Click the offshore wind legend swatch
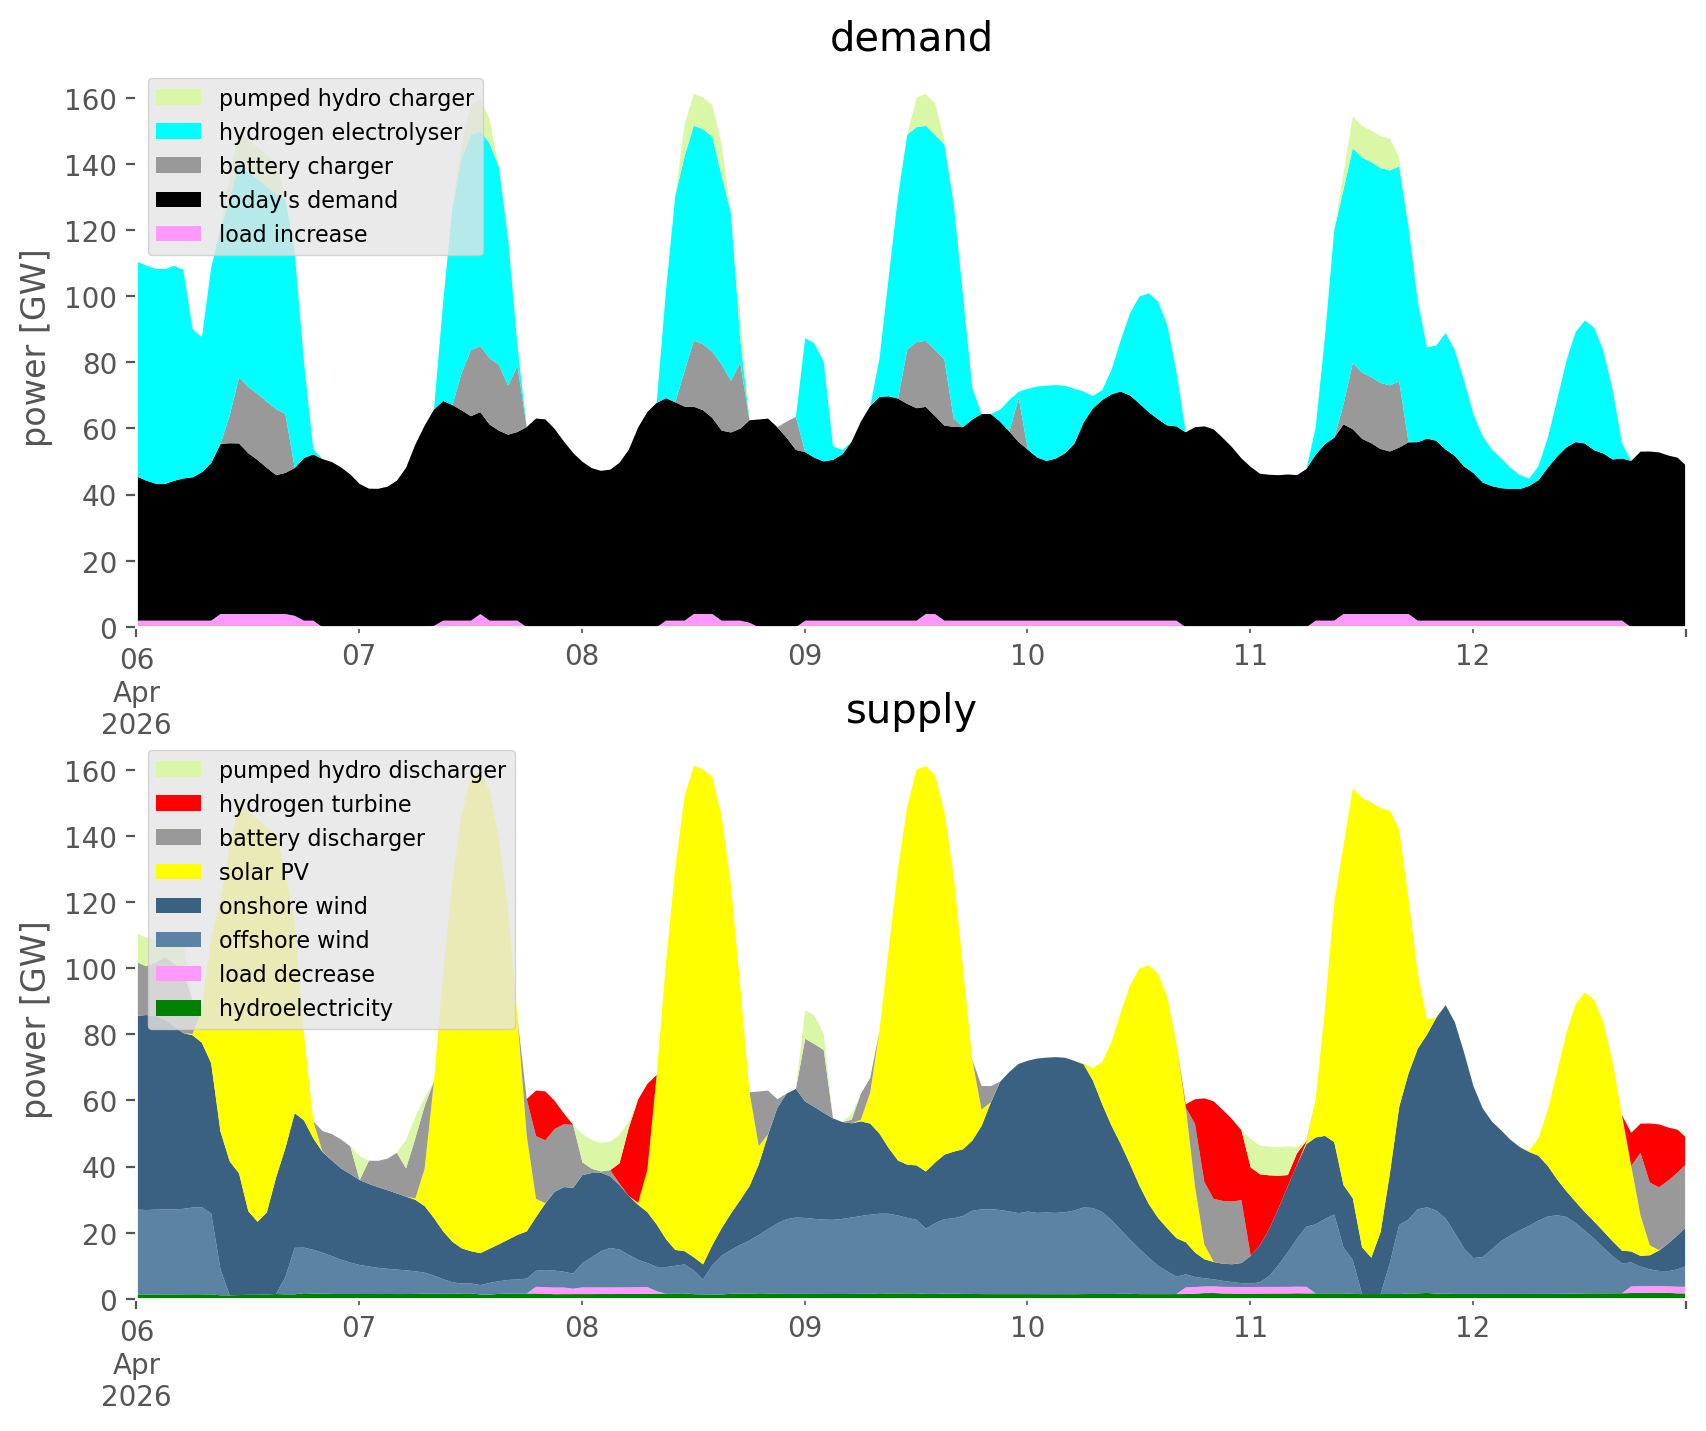This screenshot has width=1706, height=1431. click(180, 940)
